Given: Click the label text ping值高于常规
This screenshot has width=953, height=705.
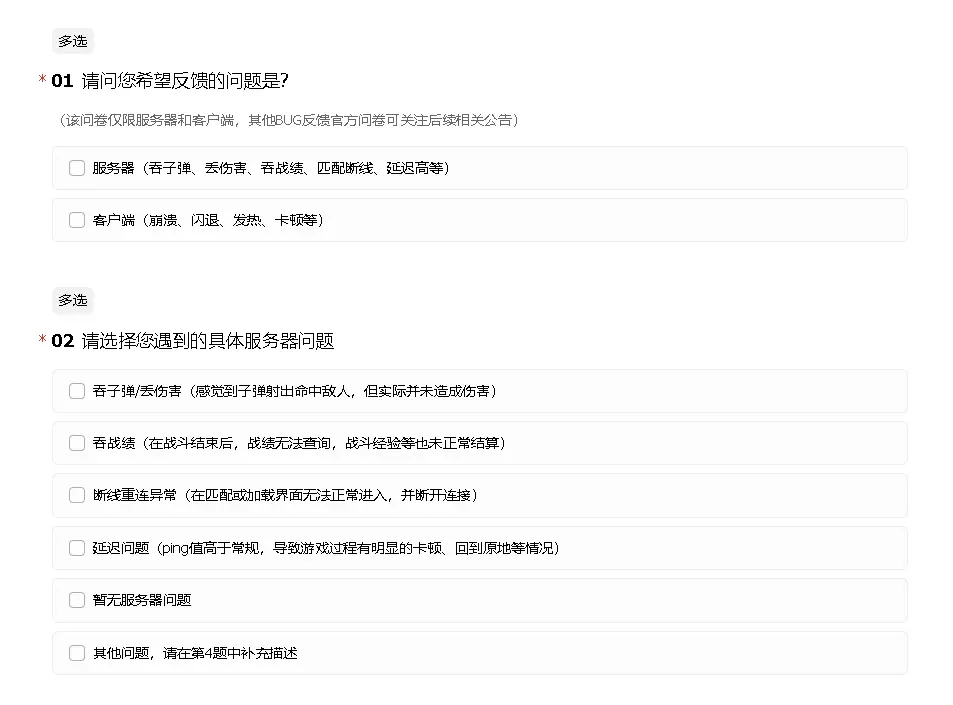Looking at the screenshot, I should point(212,549).
